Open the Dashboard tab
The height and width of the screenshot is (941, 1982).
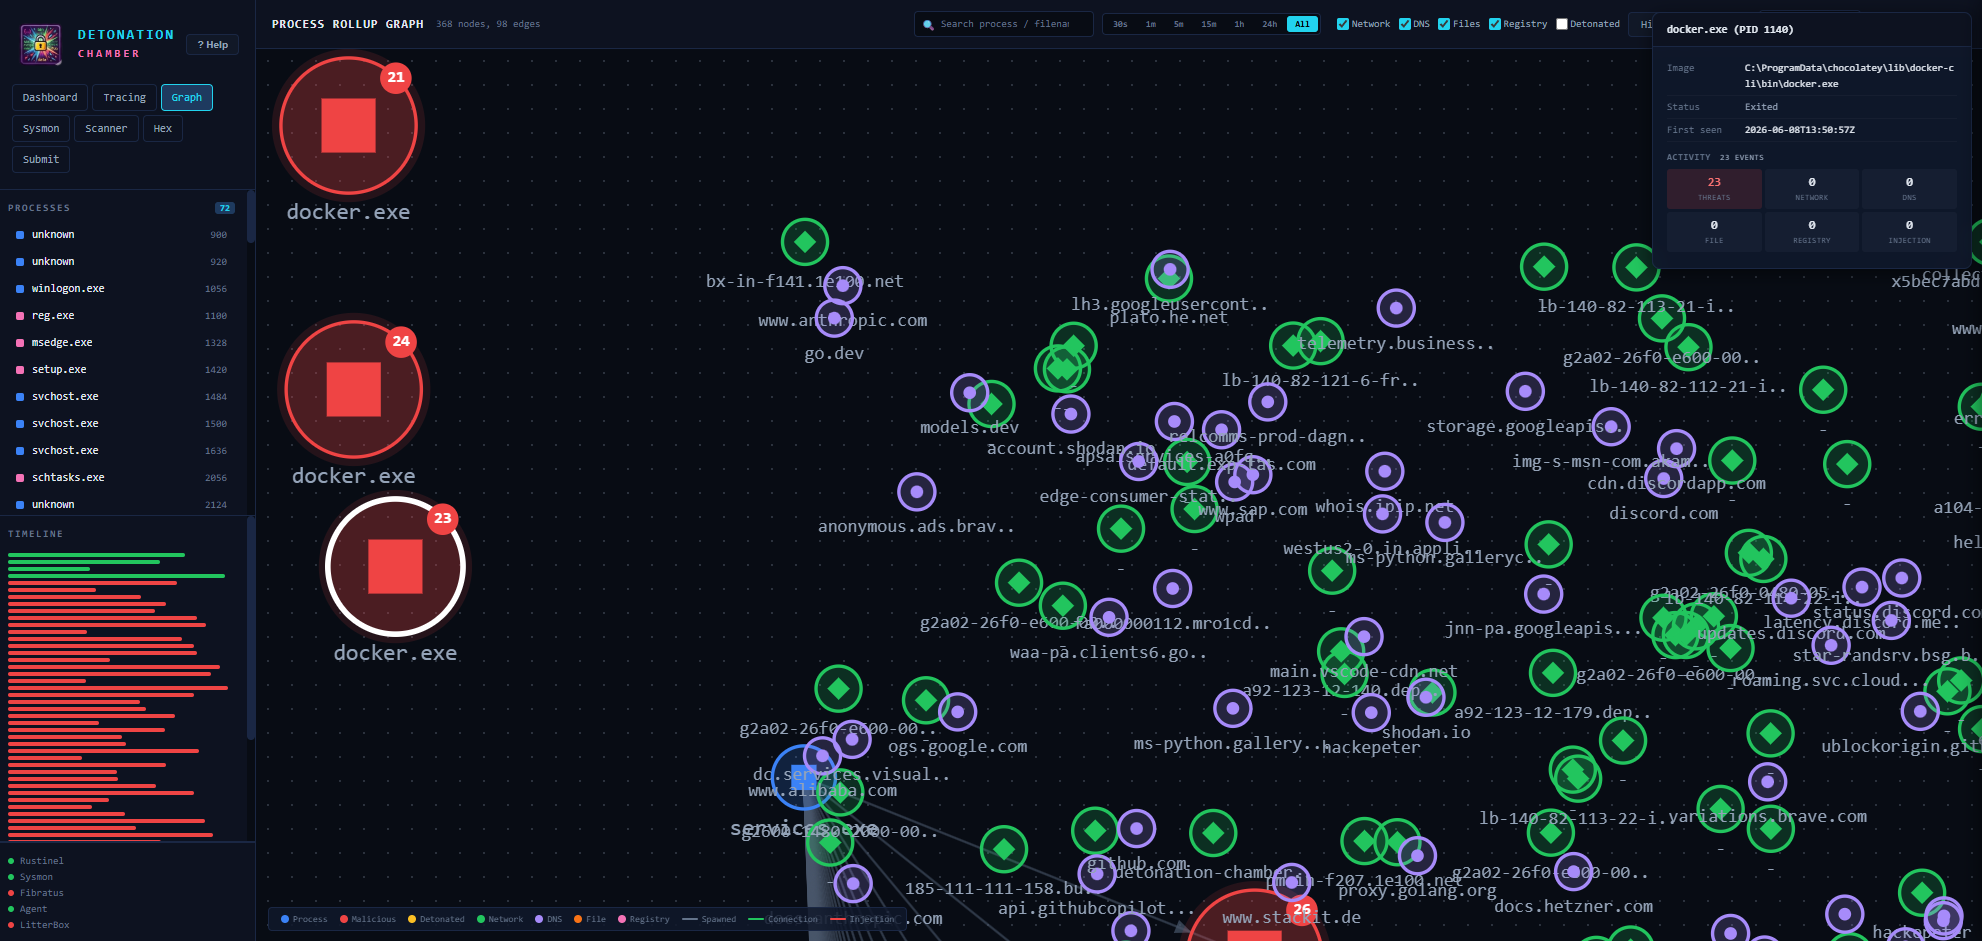point(50,97)
